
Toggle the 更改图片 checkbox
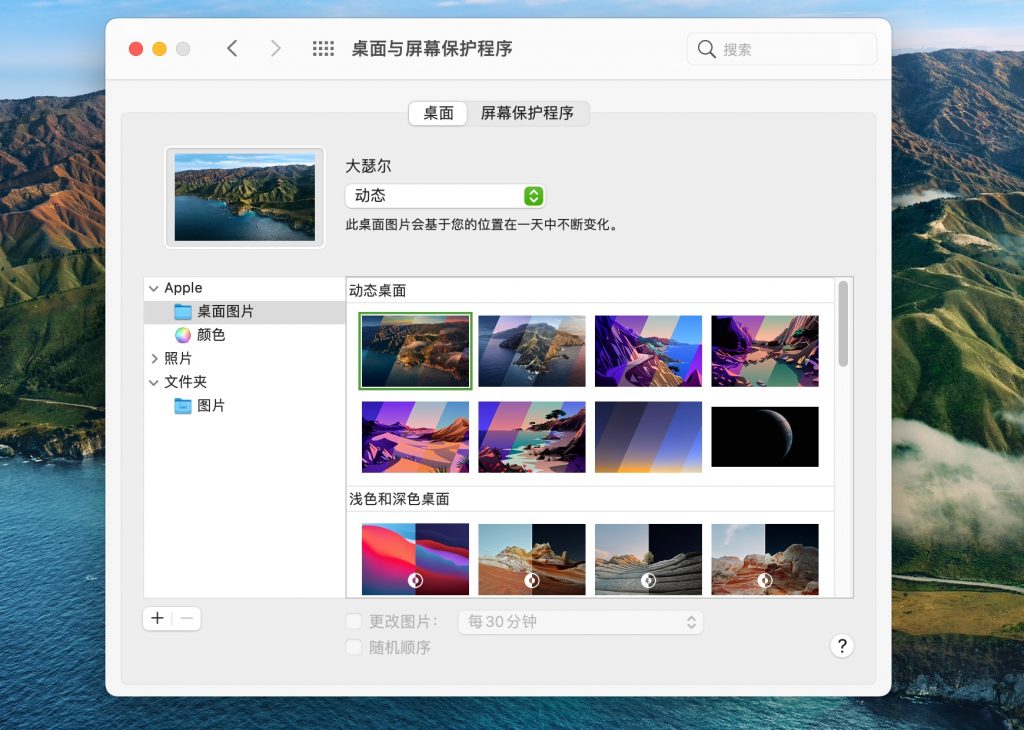tap(353, 621)
